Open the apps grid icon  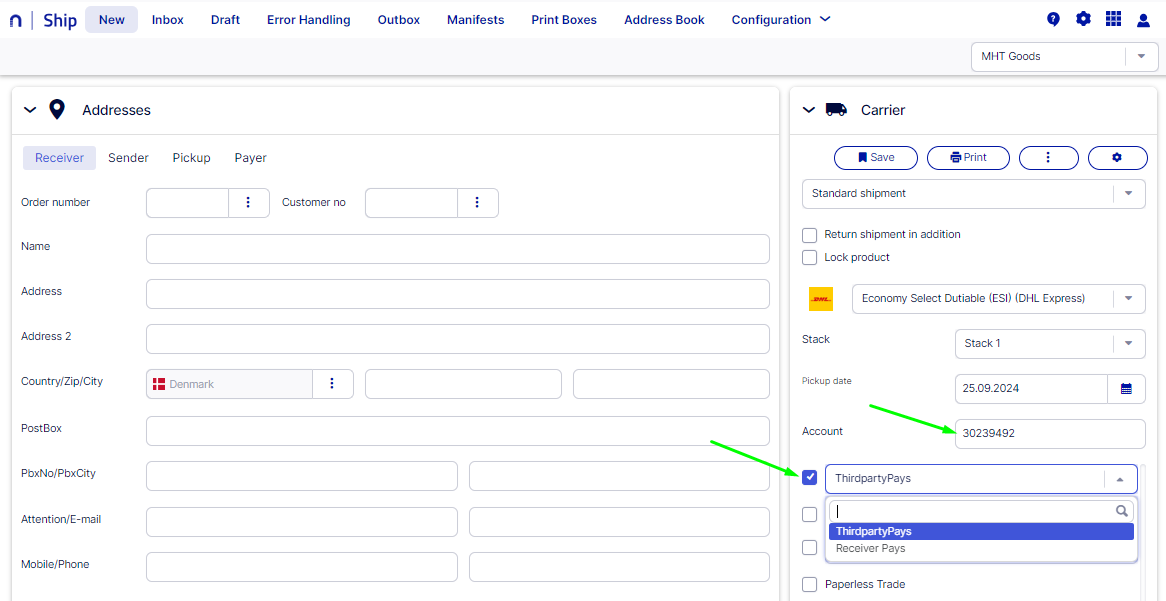(x=1113, y=19)
